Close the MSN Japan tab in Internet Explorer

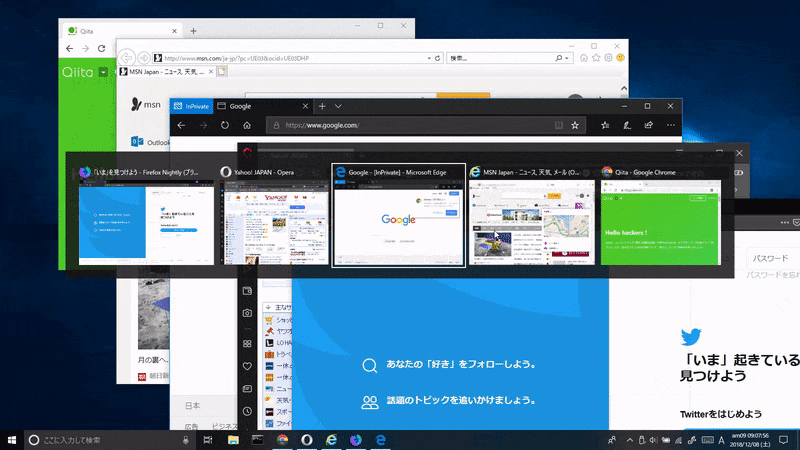coord(211,72)
